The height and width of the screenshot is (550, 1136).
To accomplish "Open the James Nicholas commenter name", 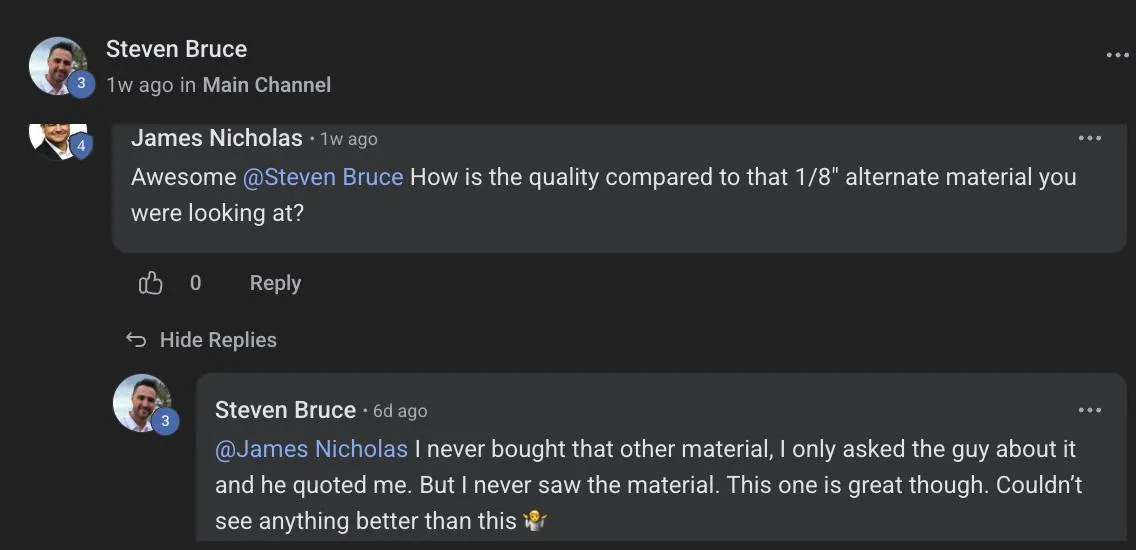I will point(217,138).
